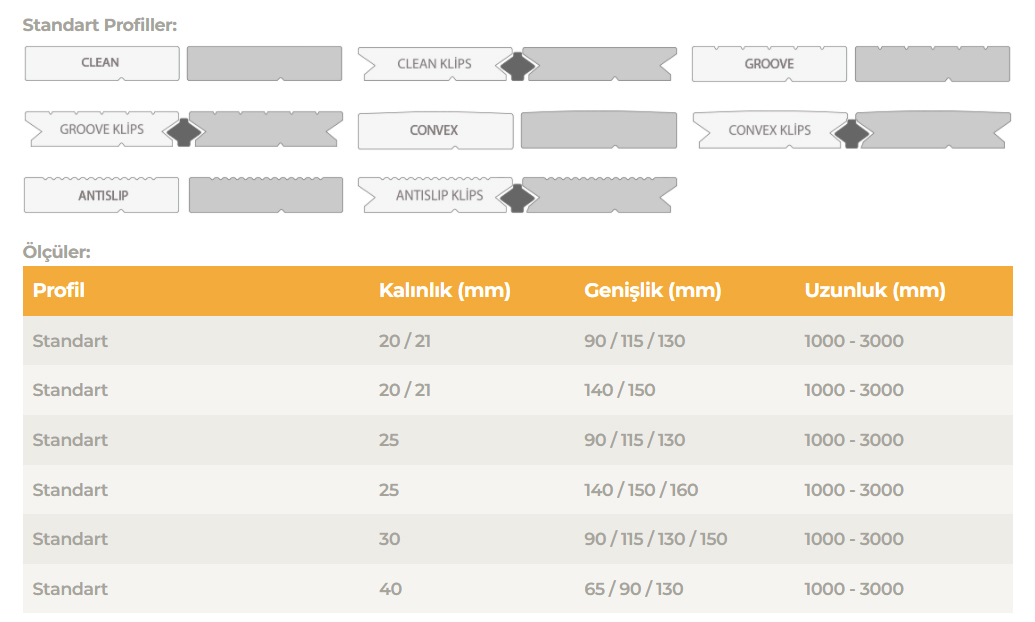
Task: Click the gray board beside CLEAN label
Action: (264, 63)
